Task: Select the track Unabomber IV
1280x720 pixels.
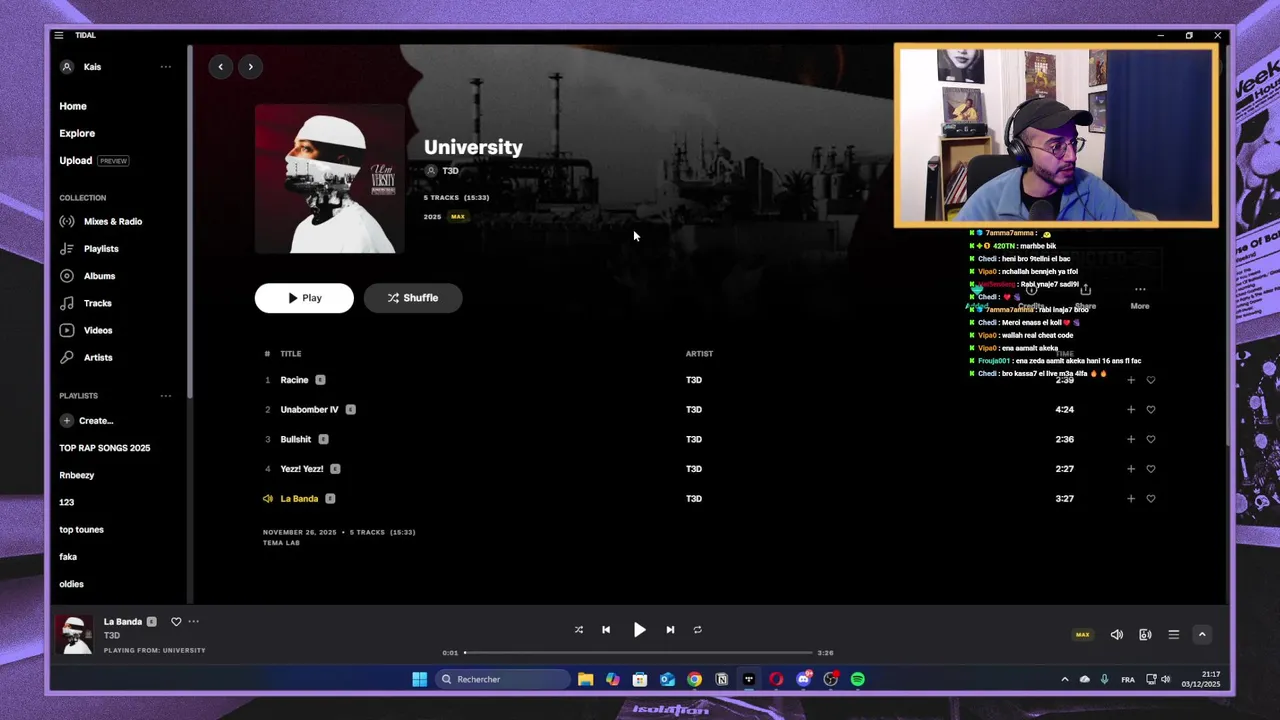Action: tap(309, 410)
